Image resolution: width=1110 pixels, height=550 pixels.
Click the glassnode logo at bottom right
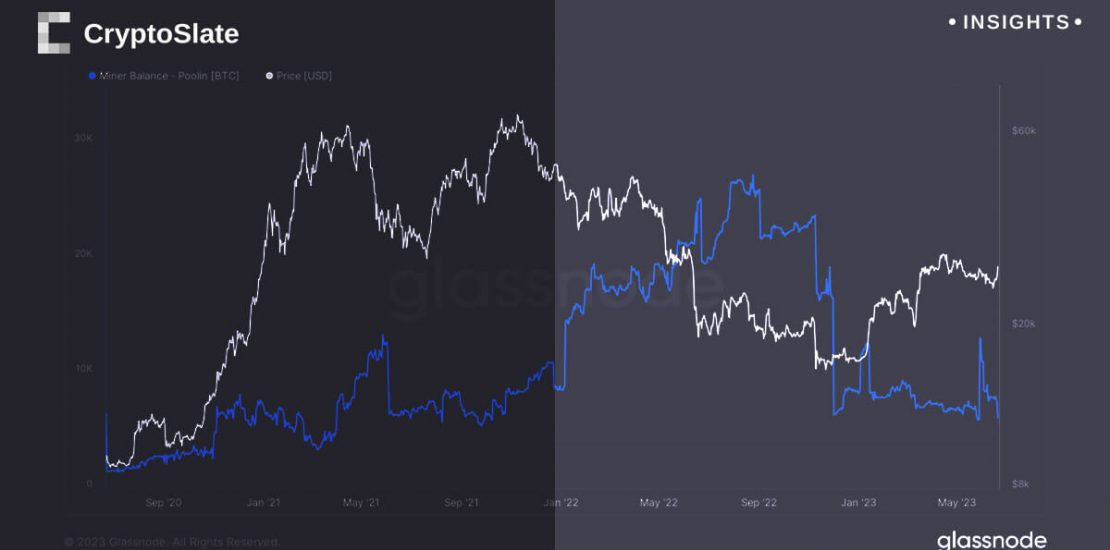tap(991, 540)
